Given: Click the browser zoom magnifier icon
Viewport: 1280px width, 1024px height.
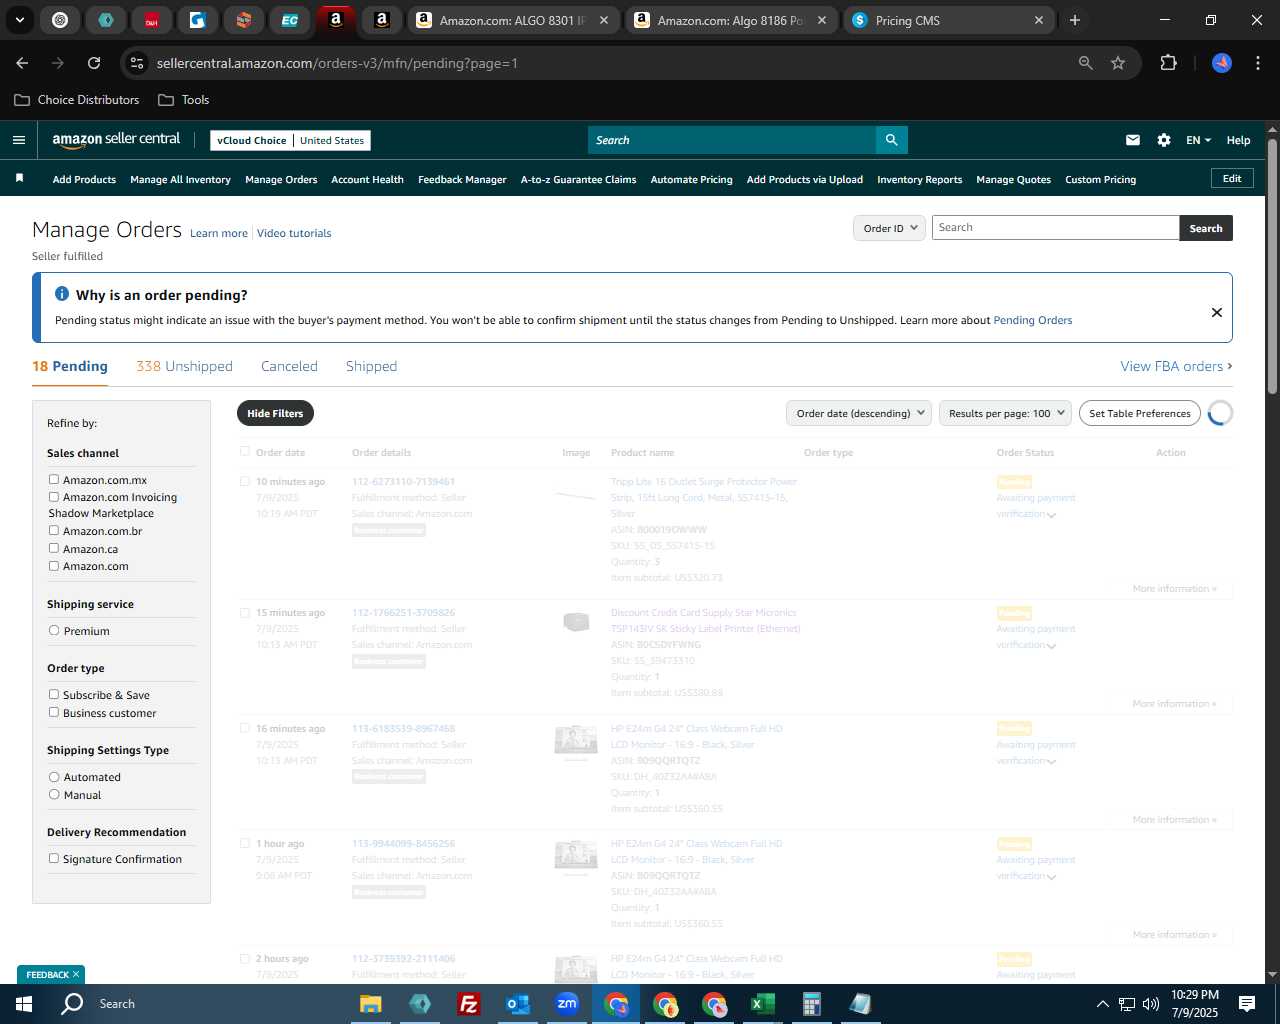Looking at the screenshot, I should click(1085, 63).
